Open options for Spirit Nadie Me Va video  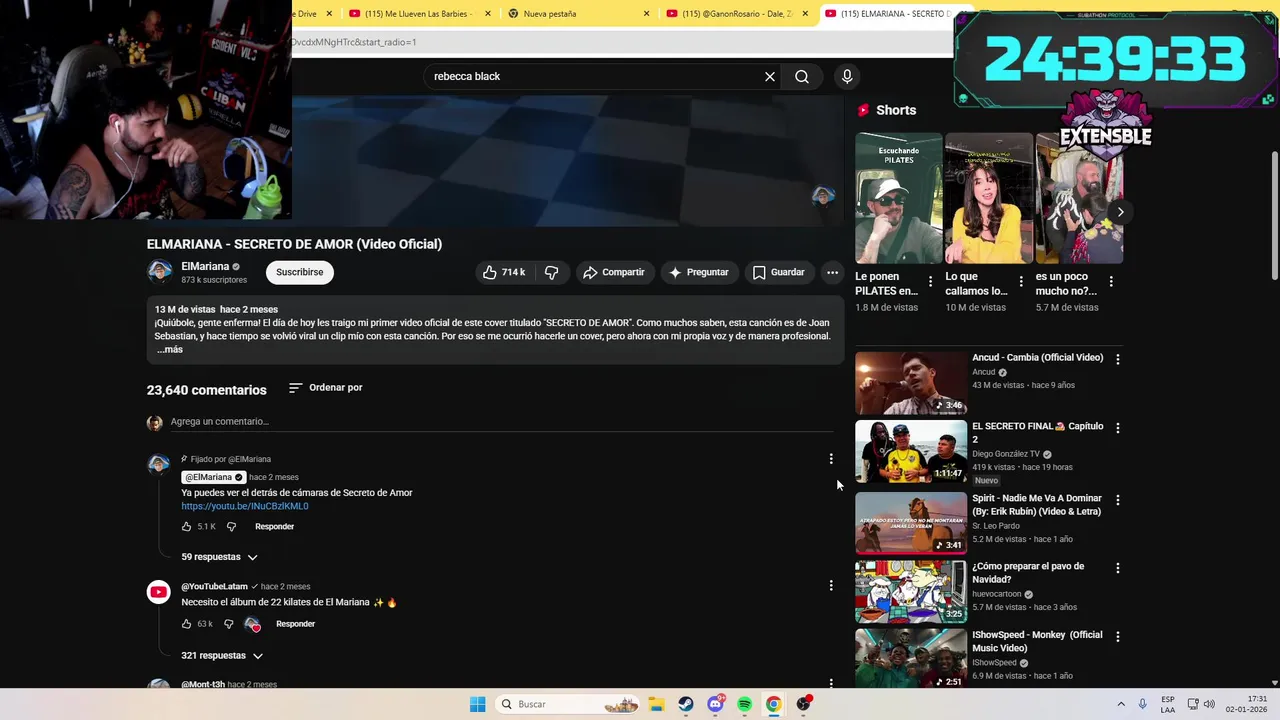(x=1118, y=500)
